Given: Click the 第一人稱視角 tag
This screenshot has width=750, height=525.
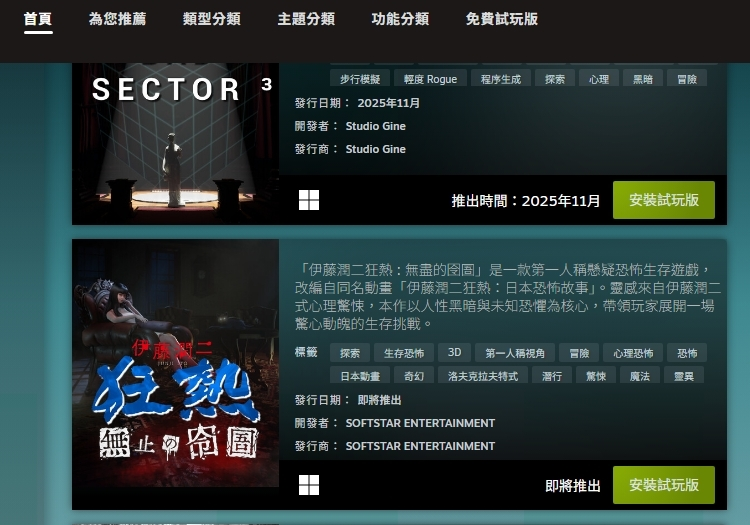Looking at the screenshot, I should point(515,353).
